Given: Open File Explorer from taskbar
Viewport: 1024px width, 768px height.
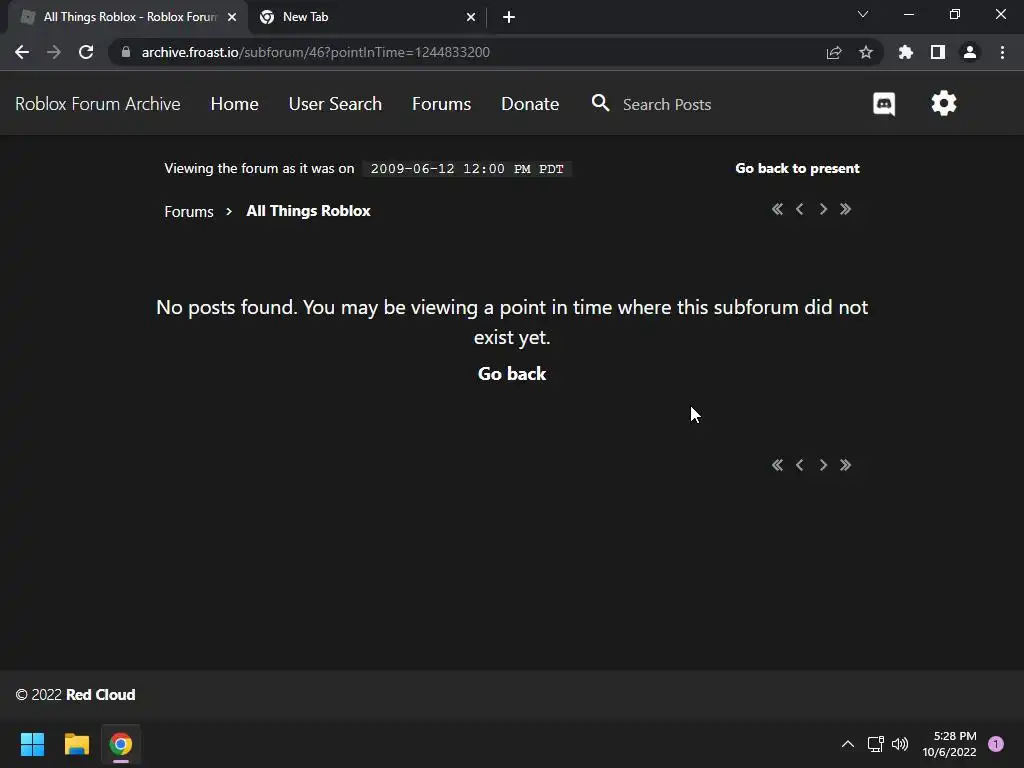Looking at the screenshot, I should tap(76, 744).
